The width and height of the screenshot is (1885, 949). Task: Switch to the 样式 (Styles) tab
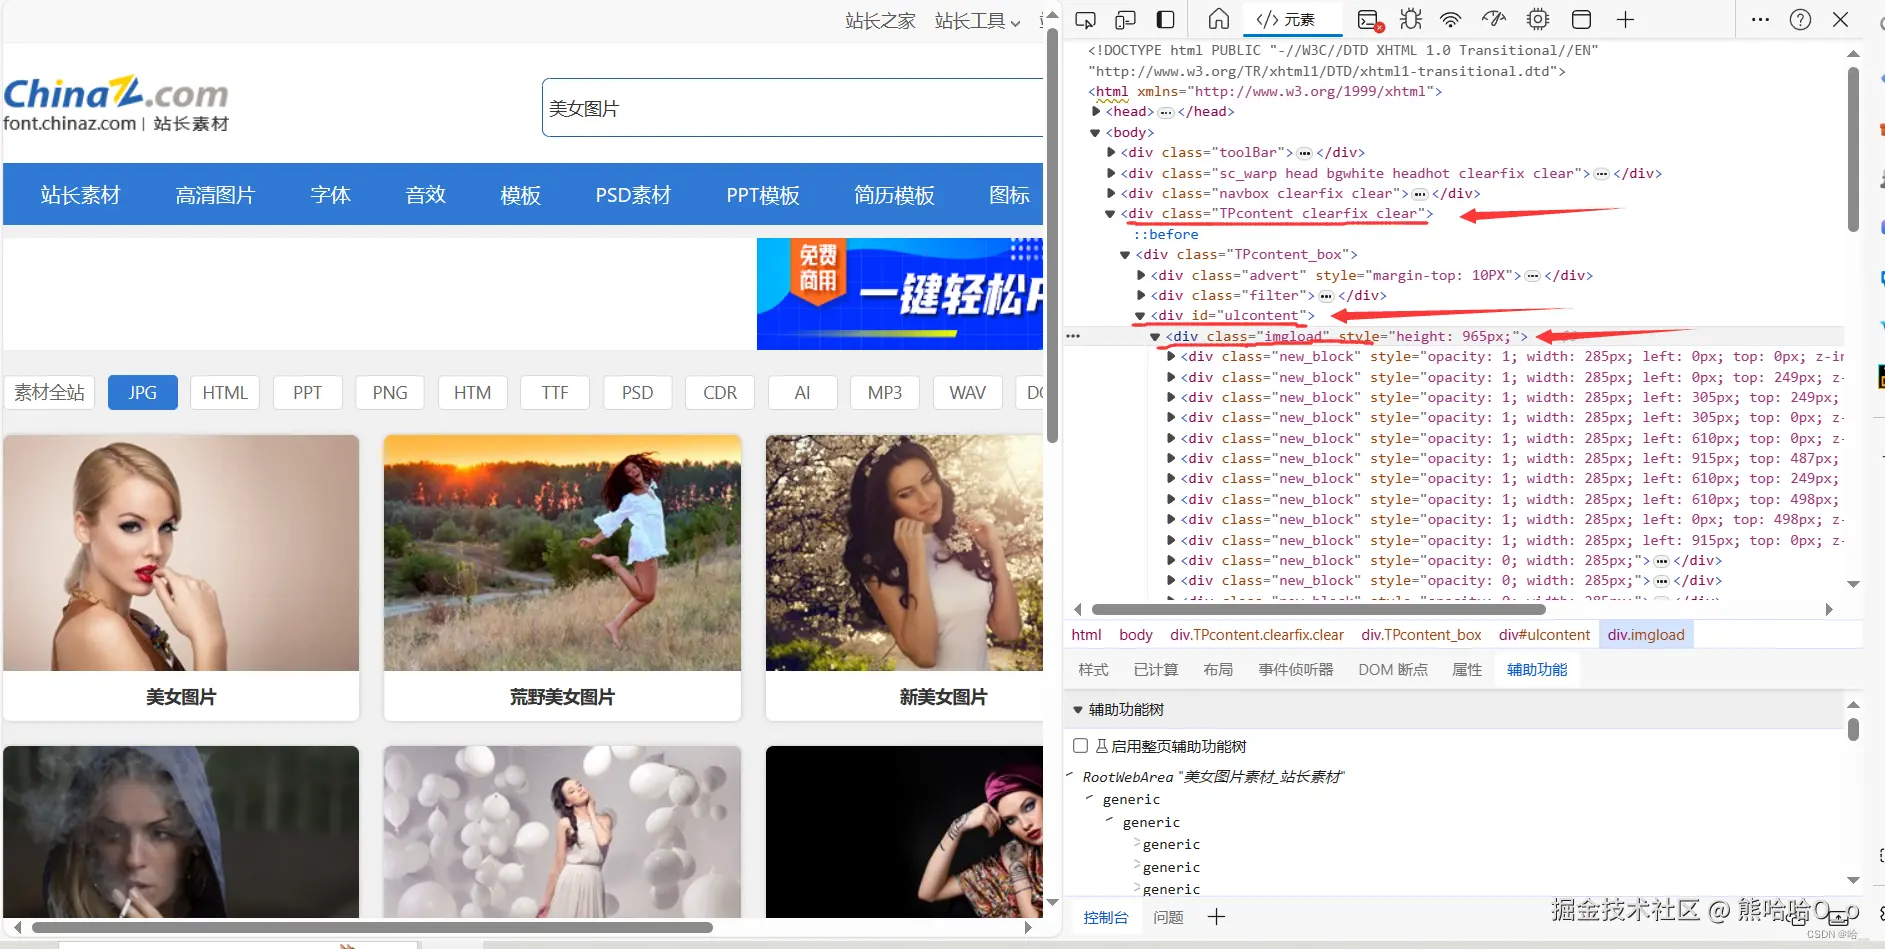click(1092, 669)
